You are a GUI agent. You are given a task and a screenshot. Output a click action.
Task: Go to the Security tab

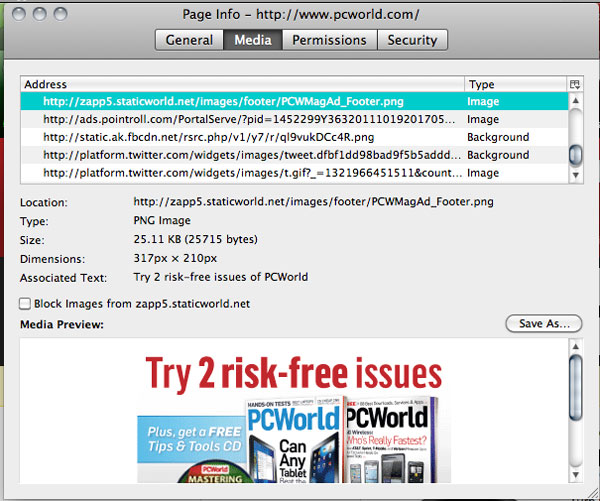point(412,40)
